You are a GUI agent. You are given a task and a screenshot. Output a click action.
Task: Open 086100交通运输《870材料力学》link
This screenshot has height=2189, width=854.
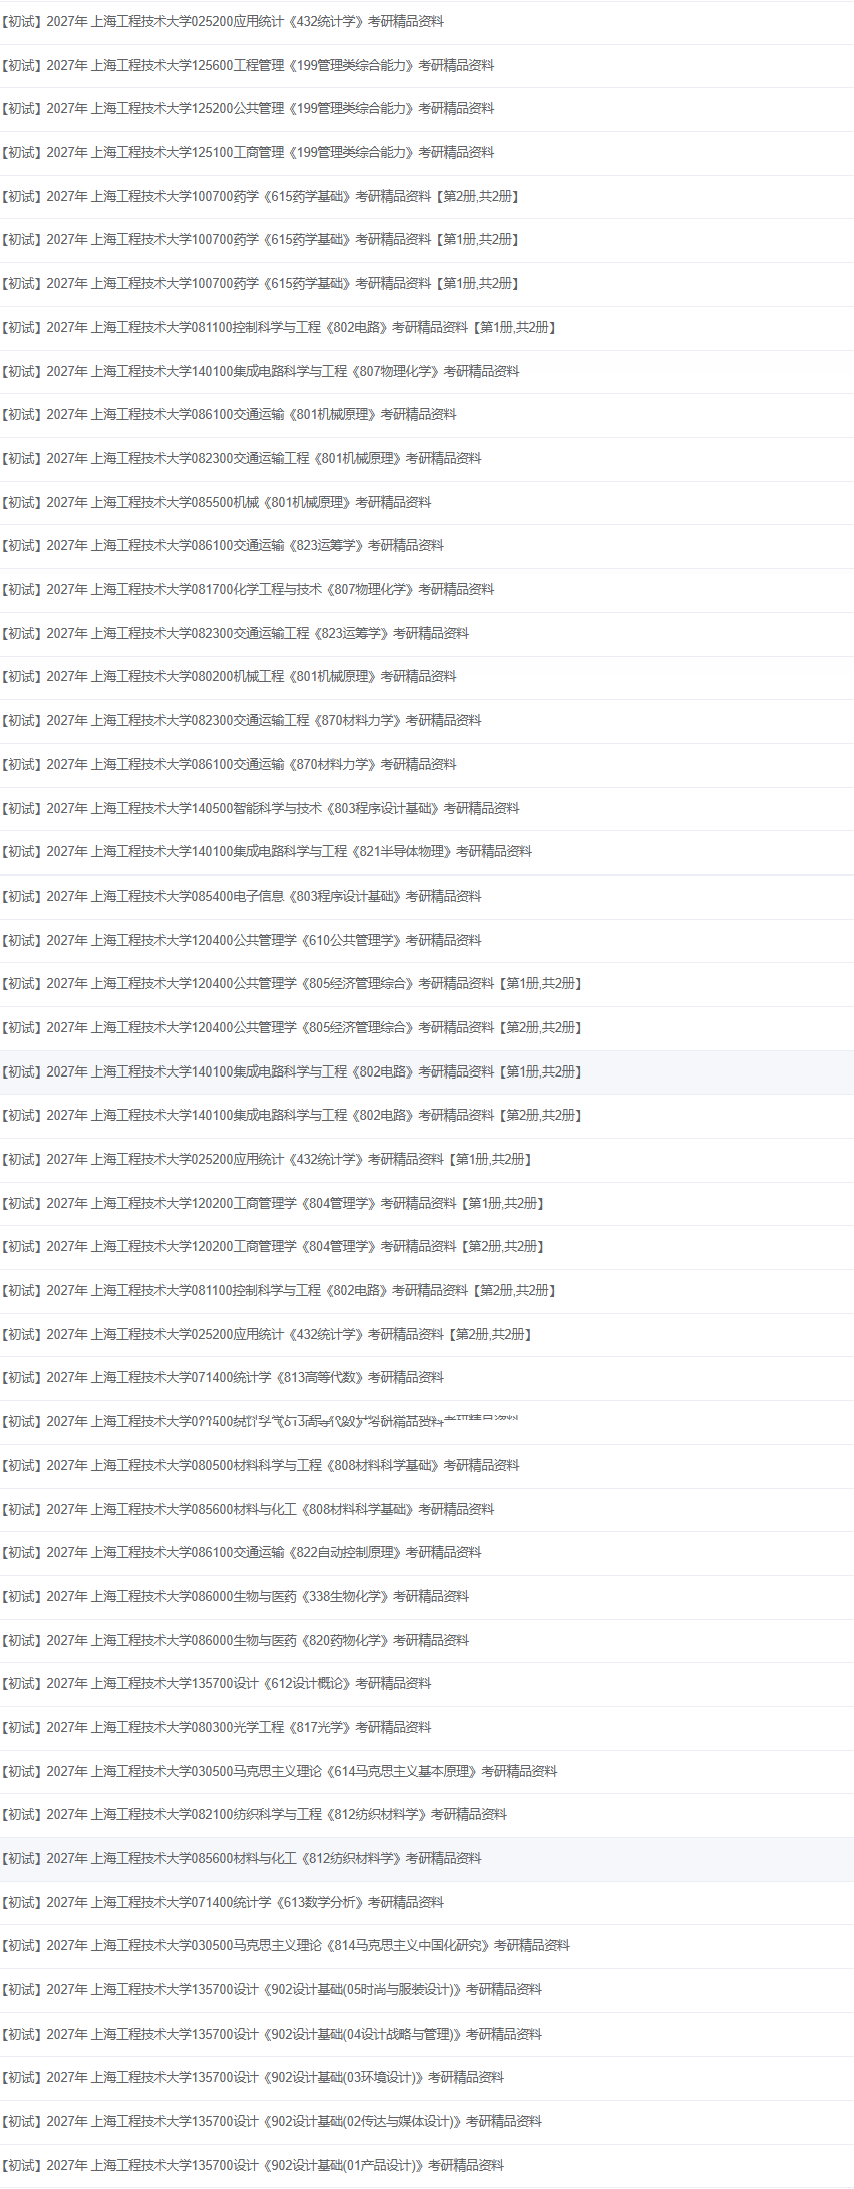229,764
